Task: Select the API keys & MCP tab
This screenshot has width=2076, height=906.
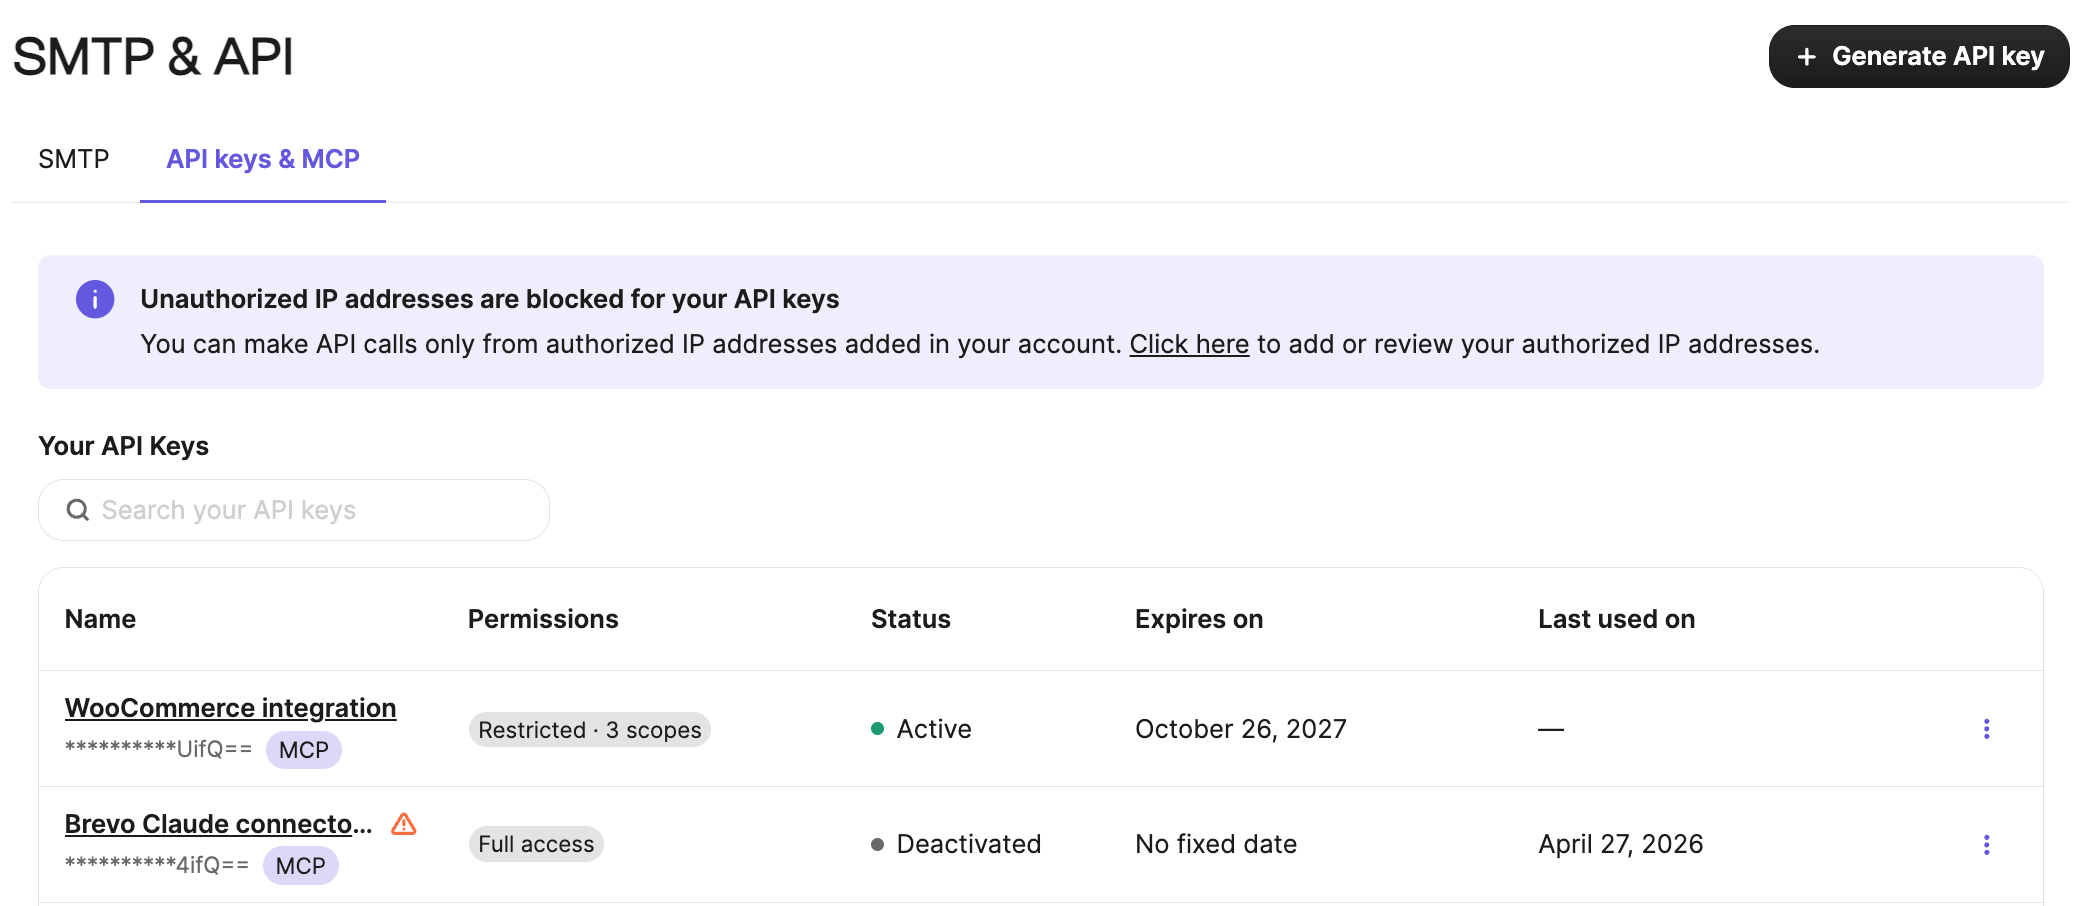Action: (x=263, y=159)
